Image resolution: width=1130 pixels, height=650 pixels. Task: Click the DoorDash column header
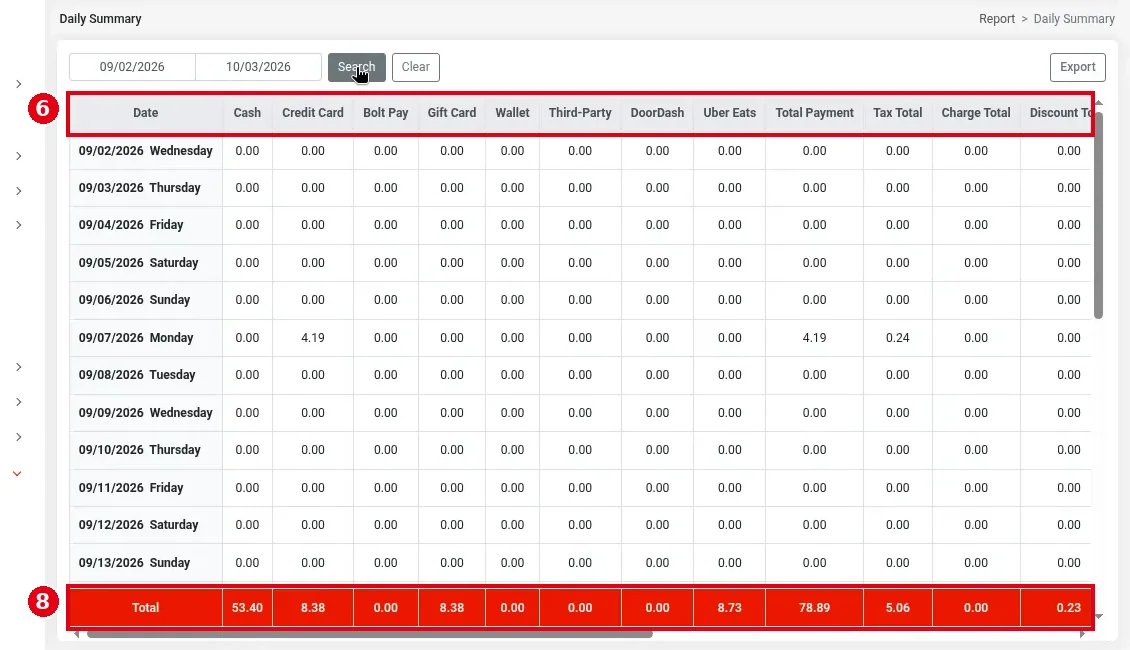click(x=657, y=113)
